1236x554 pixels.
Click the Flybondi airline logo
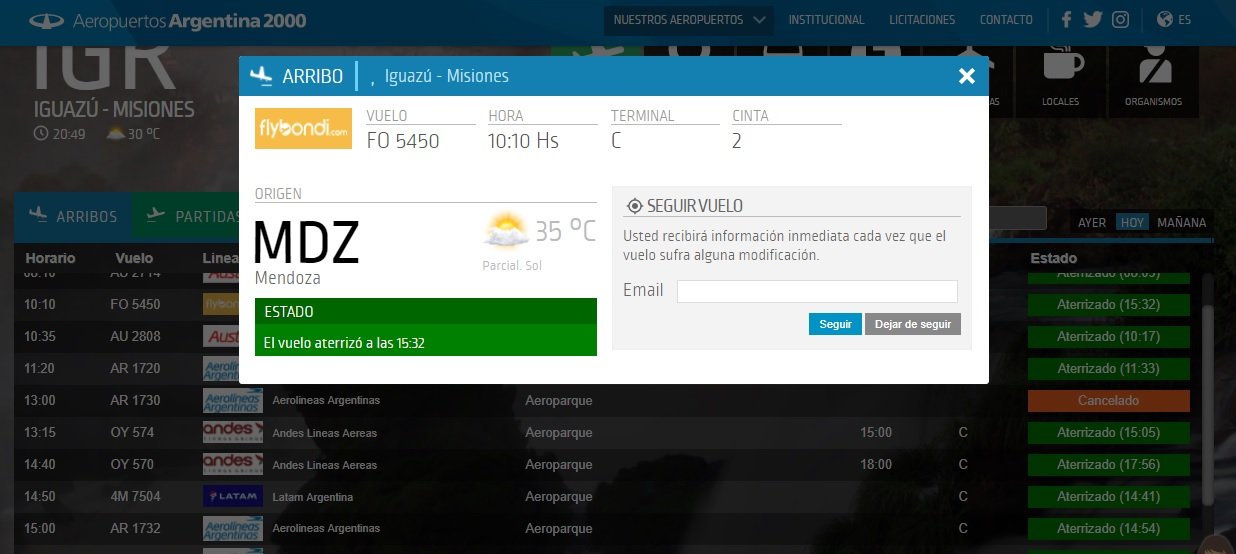click(x=303, y=129)
